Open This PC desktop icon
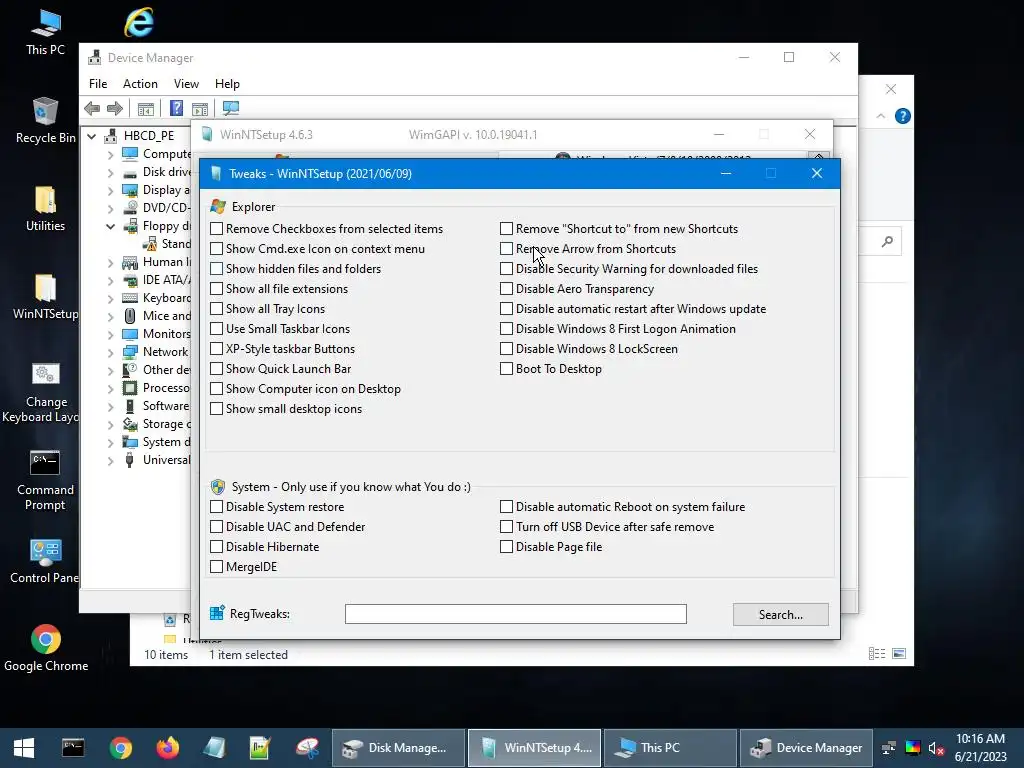 (45, 32)
